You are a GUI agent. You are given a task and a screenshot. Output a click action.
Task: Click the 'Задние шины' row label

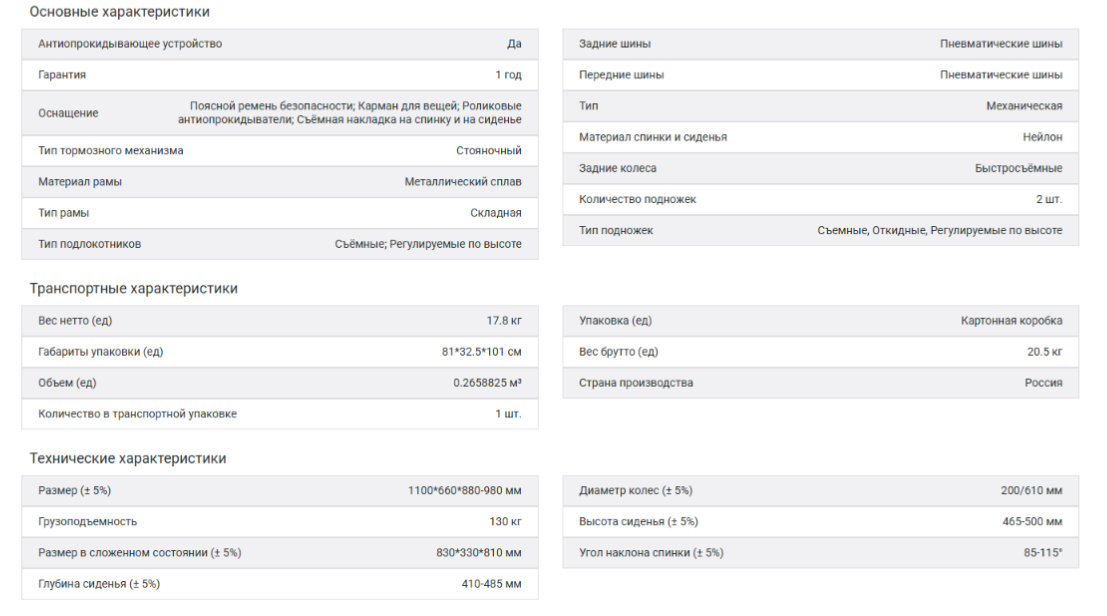(x=615, y=44)
